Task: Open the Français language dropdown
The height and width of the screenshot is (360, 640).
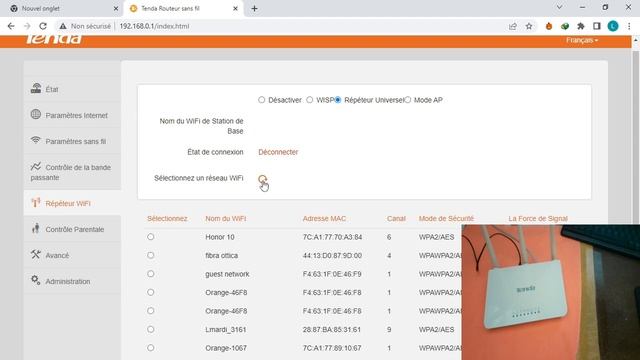Action: tap(582, 40)
